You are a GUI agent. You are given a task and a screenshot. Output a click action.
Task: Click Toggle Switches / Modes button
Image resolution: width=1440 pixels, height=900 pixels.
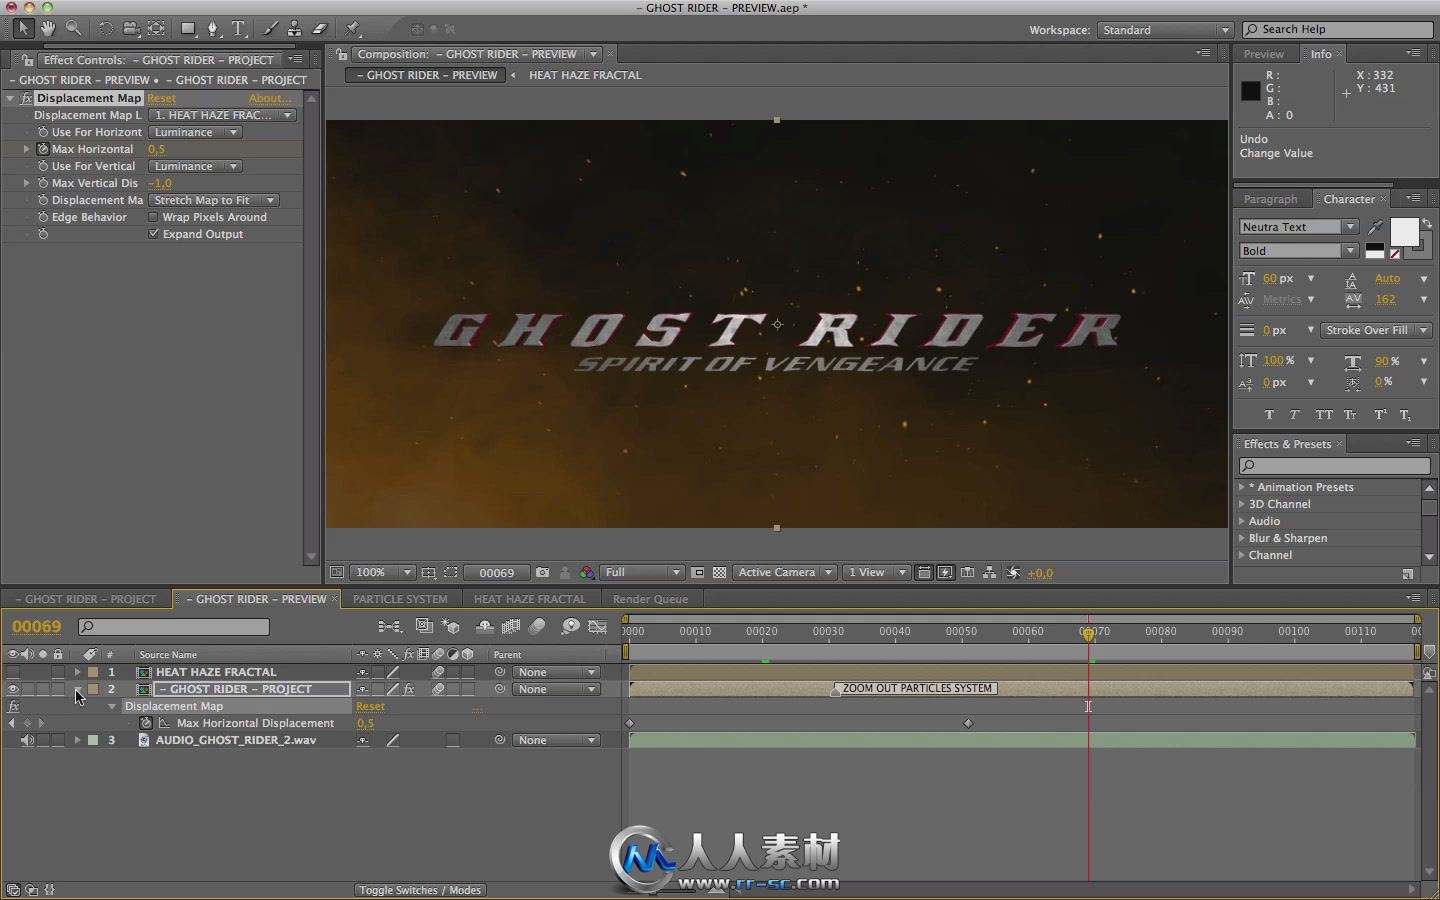tap(420, 890)
